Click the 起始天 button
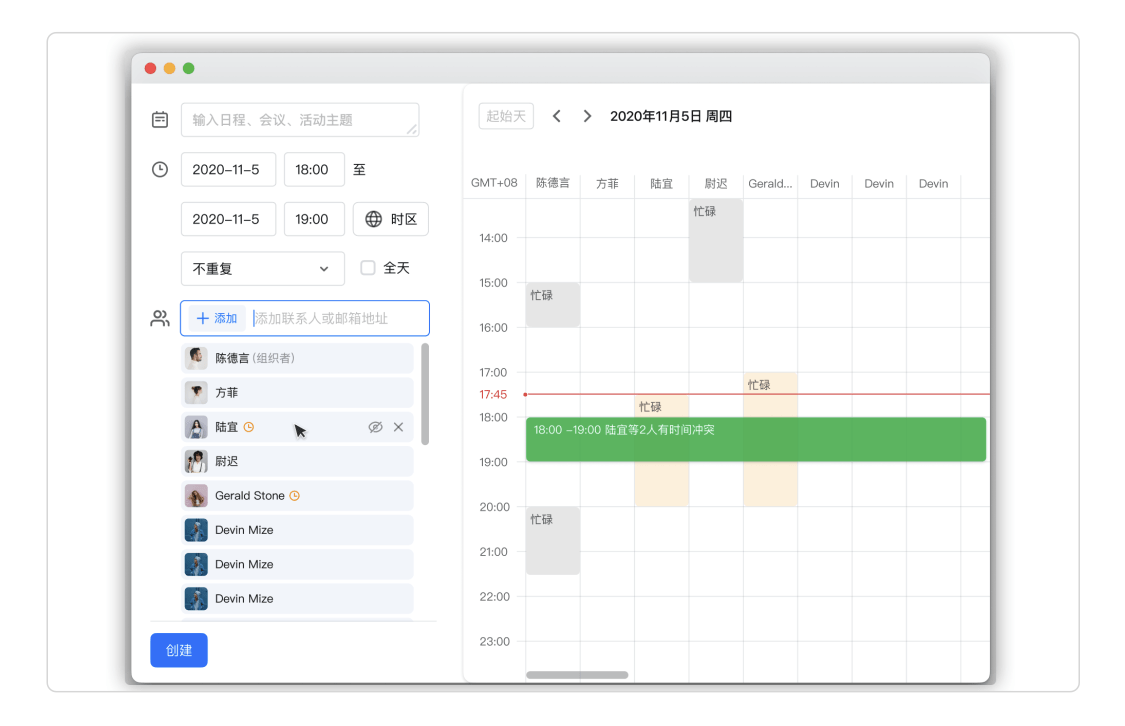The height and width of the screenshot is (726, 1125). coord(506,116)
